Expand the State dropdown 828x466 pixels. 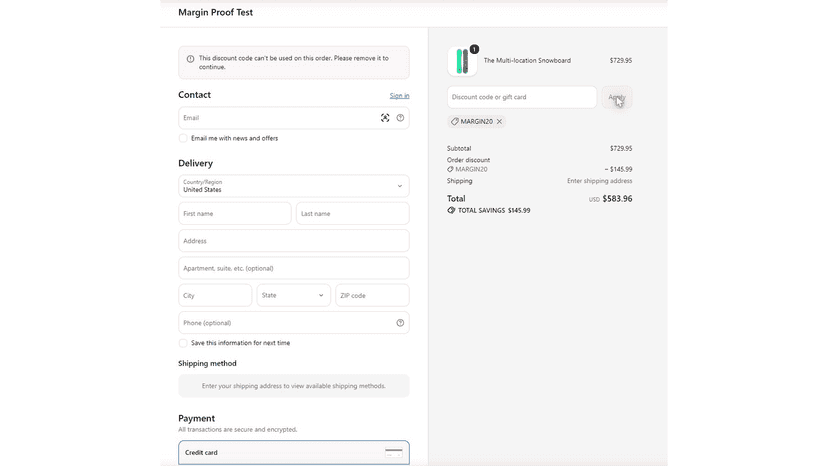pos(294,295)
